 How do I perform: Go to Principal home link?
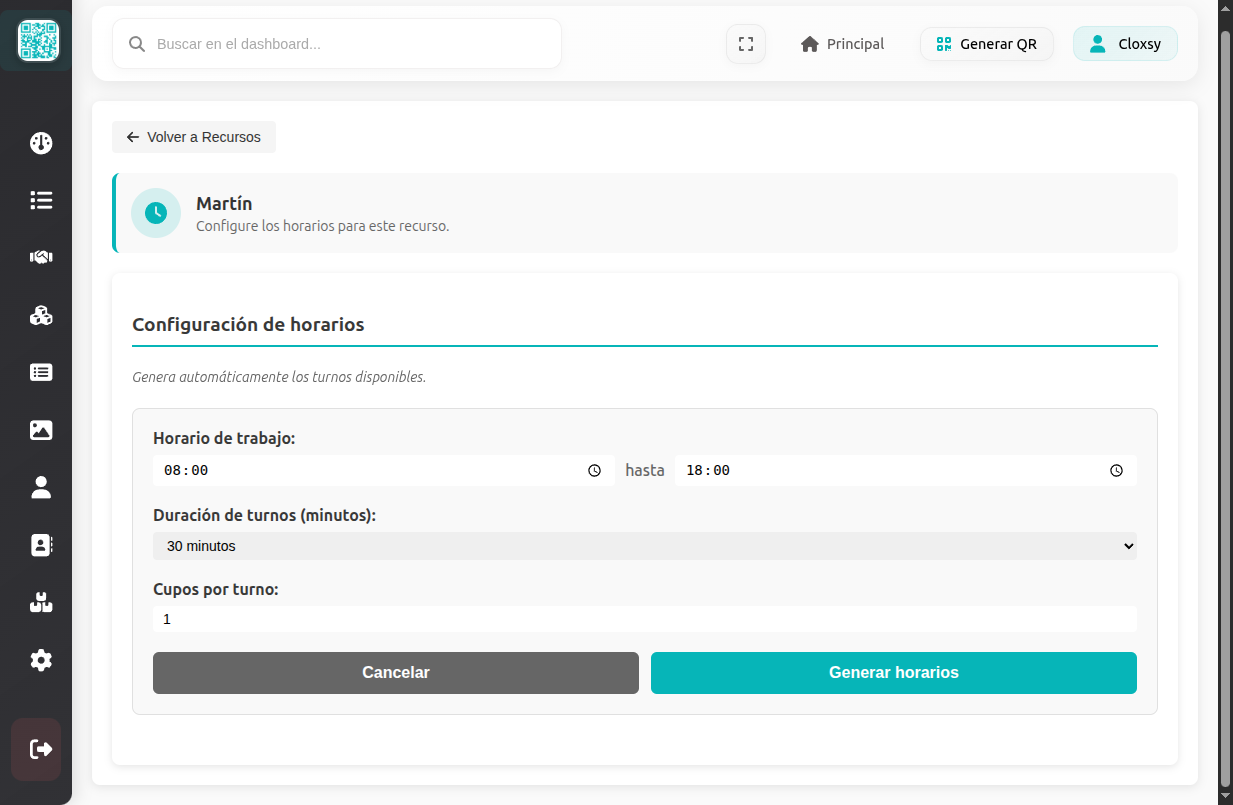pyautogui.click(x=842, y=44)
